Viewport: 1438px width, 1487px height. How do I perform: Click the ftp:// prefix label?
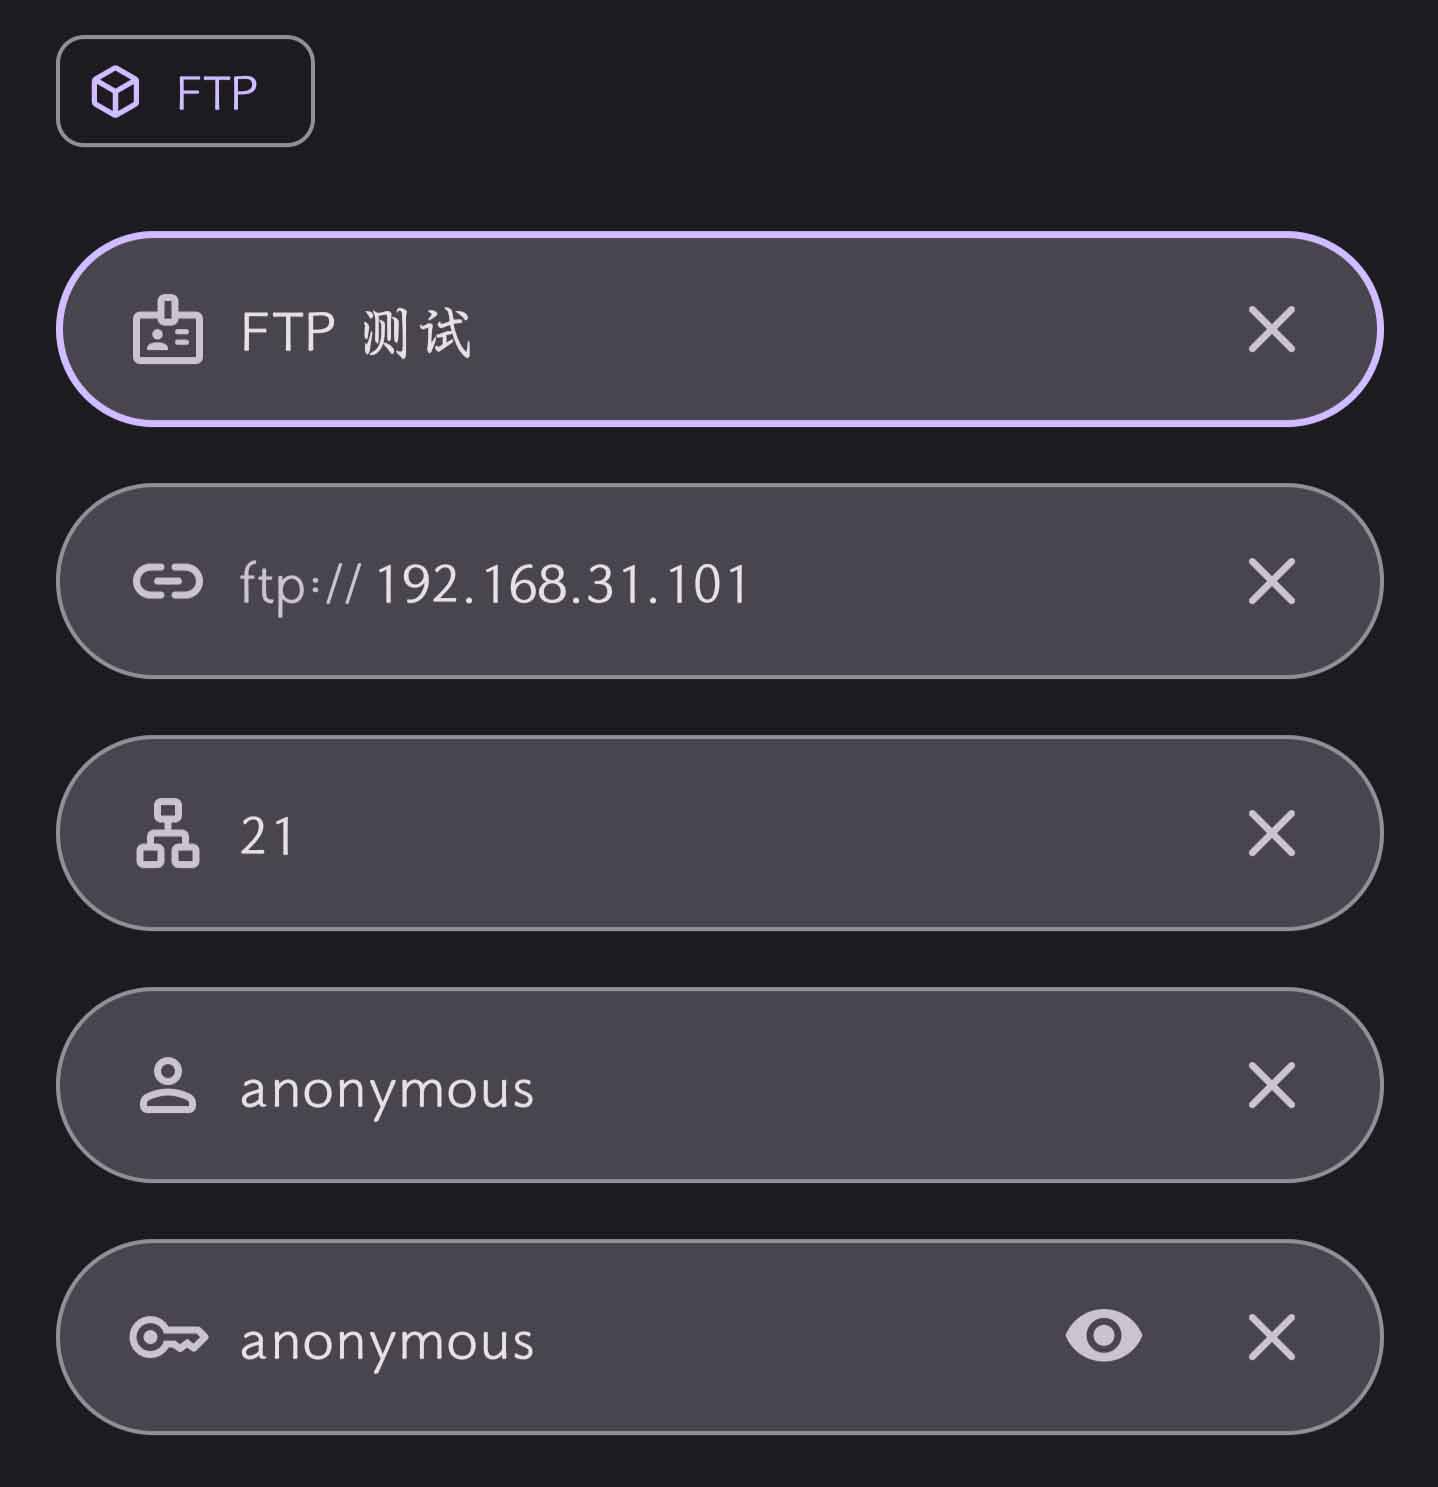tap(299, 584)
